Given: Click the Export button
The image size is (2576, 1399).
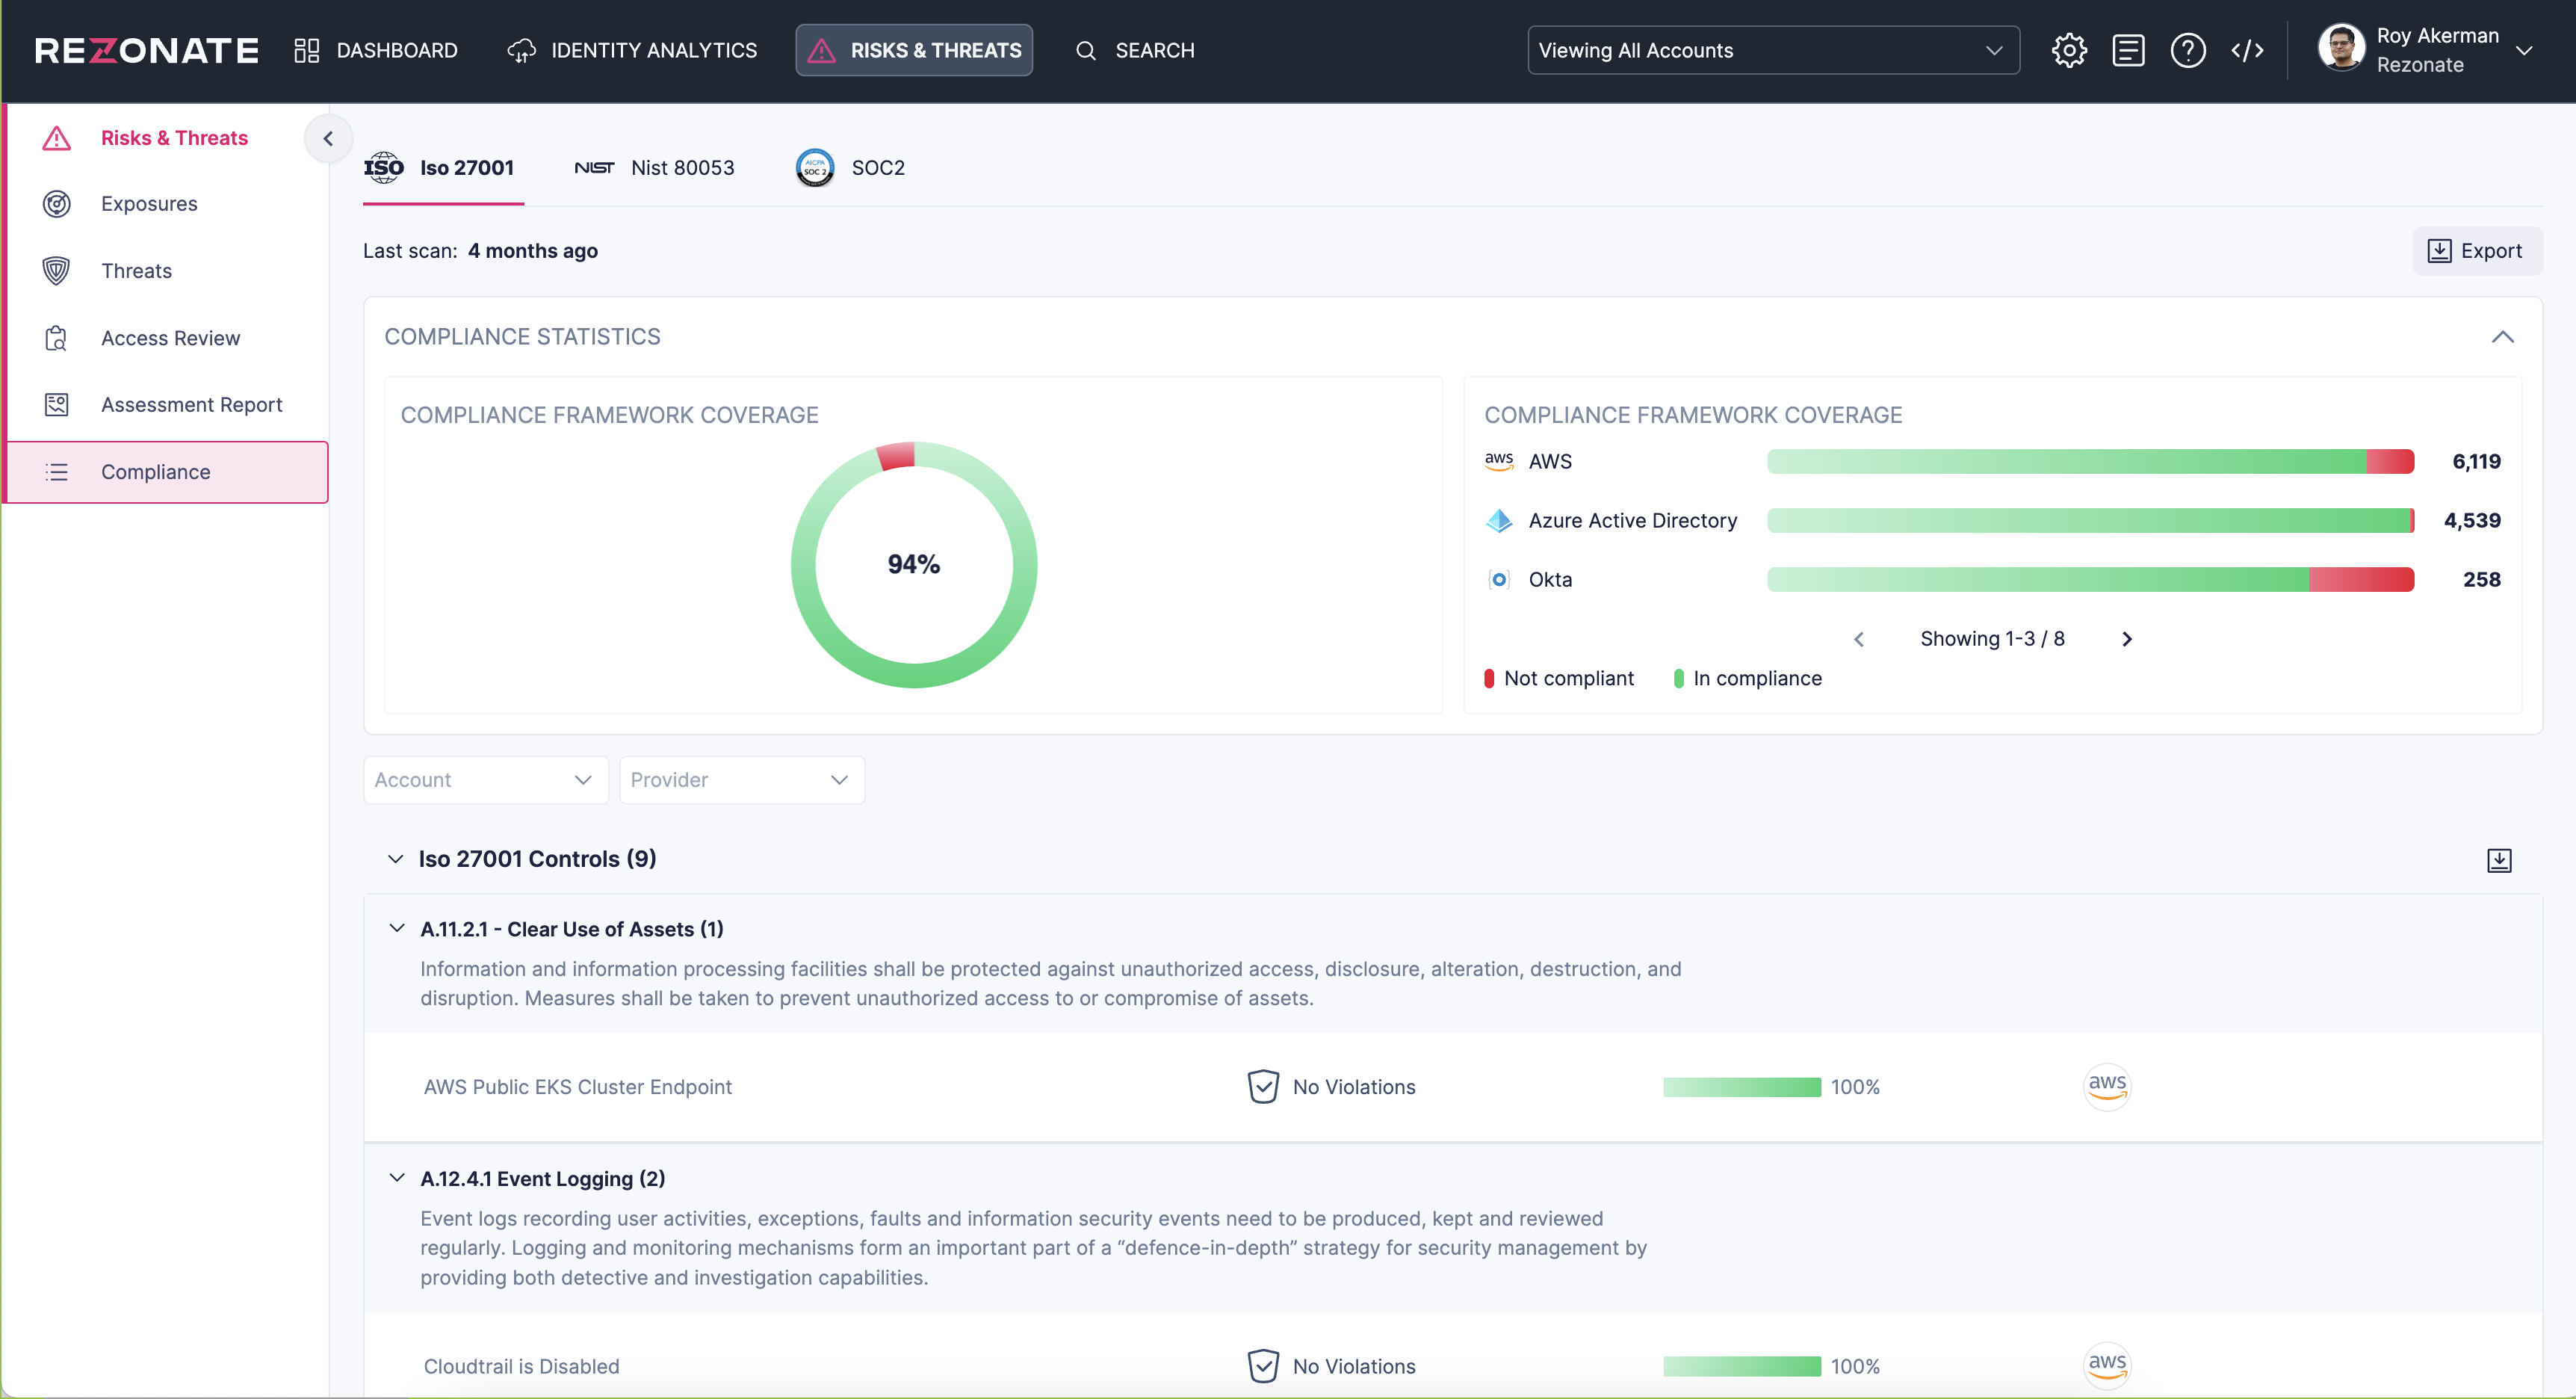Looking at the screenshot, I should tap(2475, 251).
